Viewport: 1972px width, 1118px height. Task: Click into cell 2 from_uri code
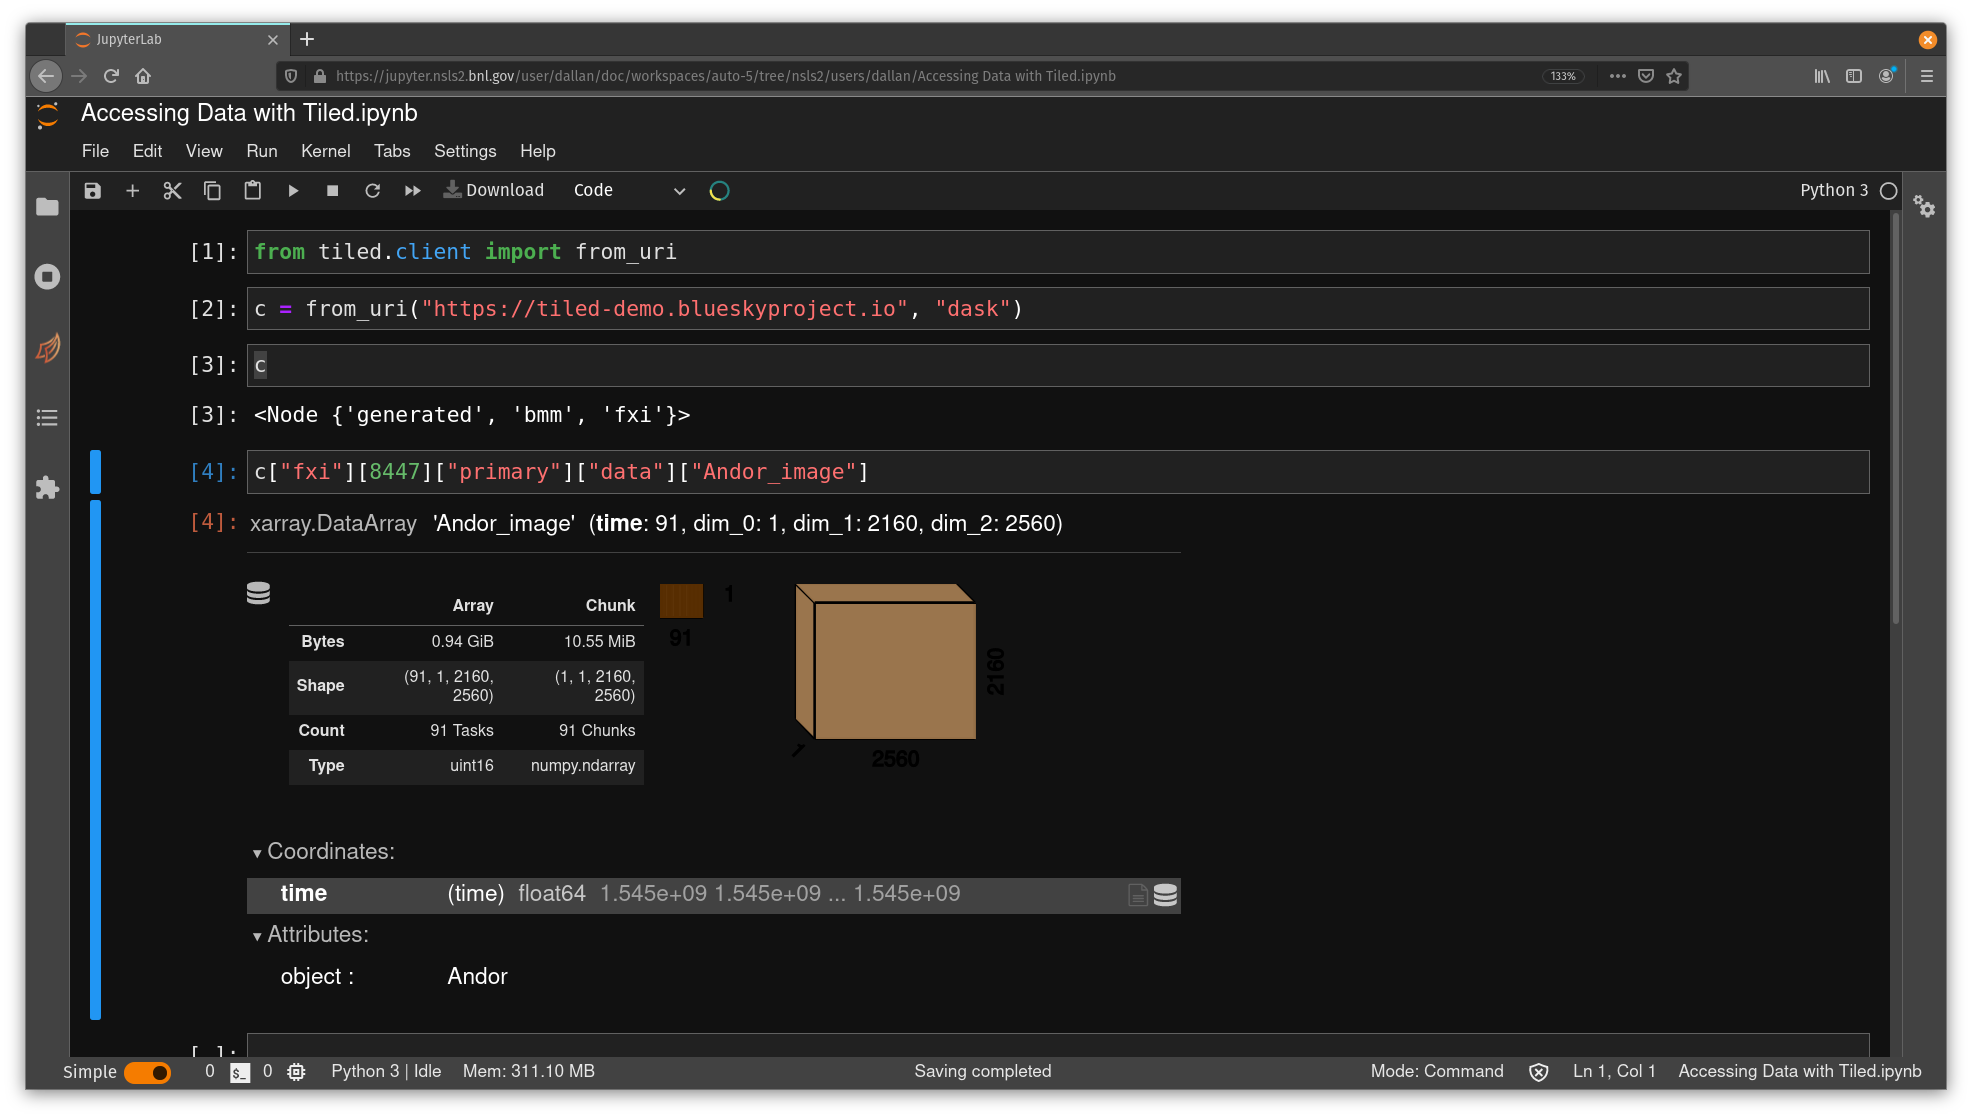(1057, 309)
